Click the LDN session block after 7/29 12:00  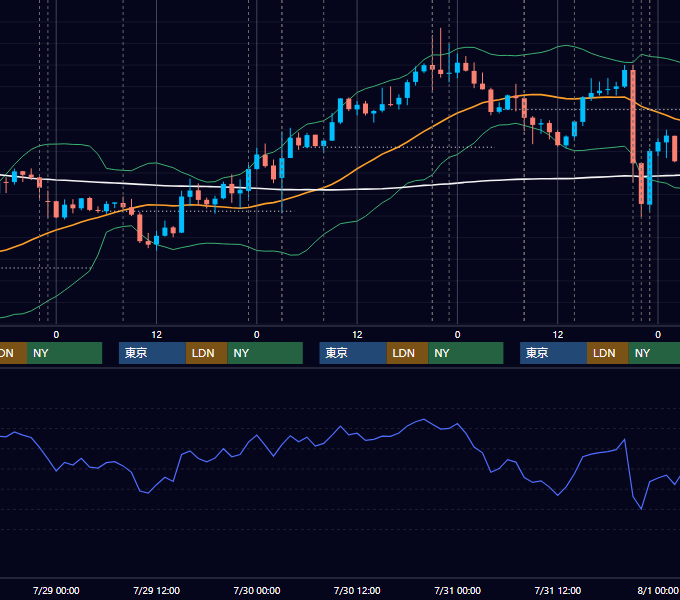[x=206, y=353]
